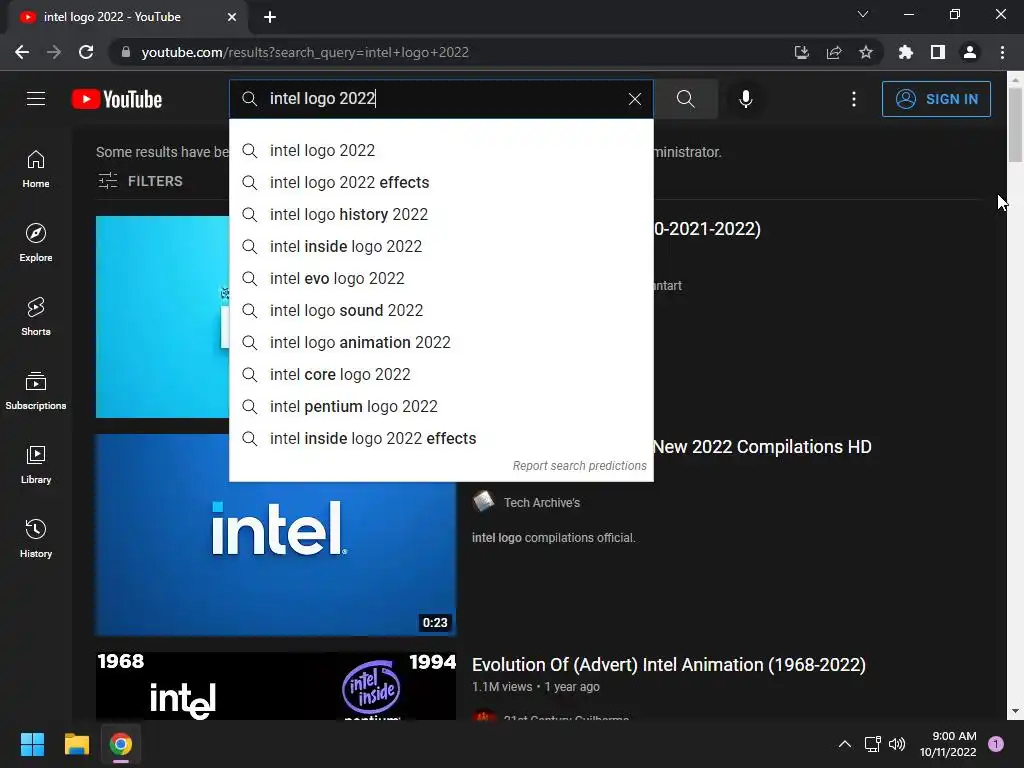Select suggestion "intel logo history 2022"
Image resolution: width=1024 pixels, height=768 pixels.
(441, 214)
